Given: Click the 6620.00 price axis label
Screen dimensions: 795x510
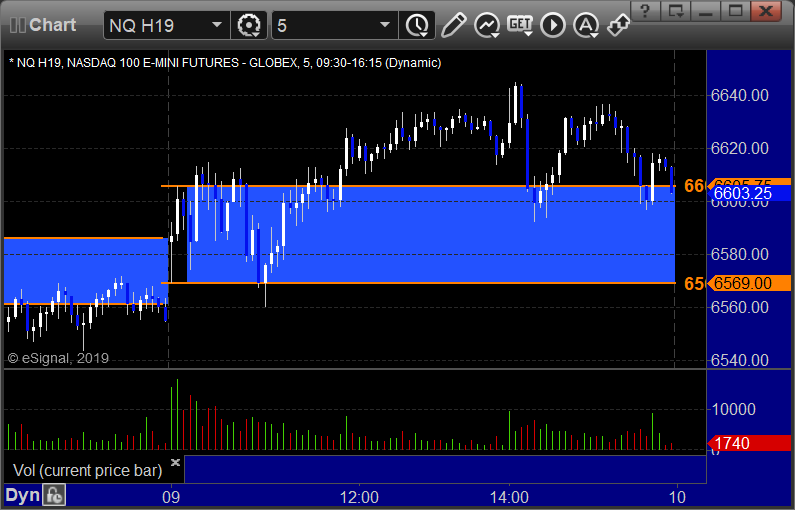Looking at the screenshot, I should (x=740, y=148).
